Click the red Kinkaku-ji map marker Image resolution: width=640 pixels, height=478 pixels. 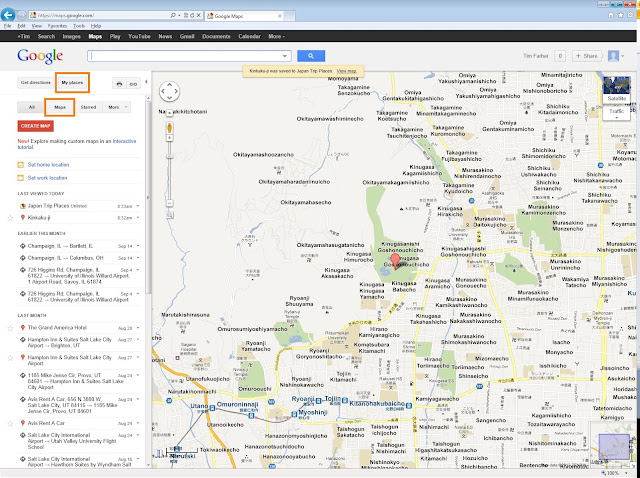click(x=395, y=261)
